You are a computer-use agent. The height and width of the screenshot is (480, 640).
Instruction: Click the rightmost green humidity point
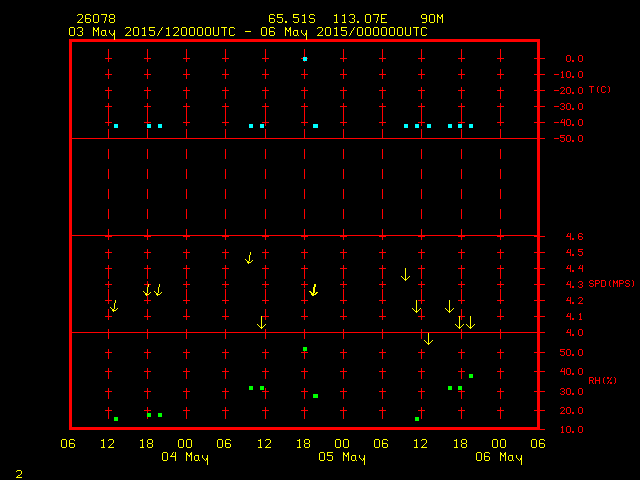471,376
